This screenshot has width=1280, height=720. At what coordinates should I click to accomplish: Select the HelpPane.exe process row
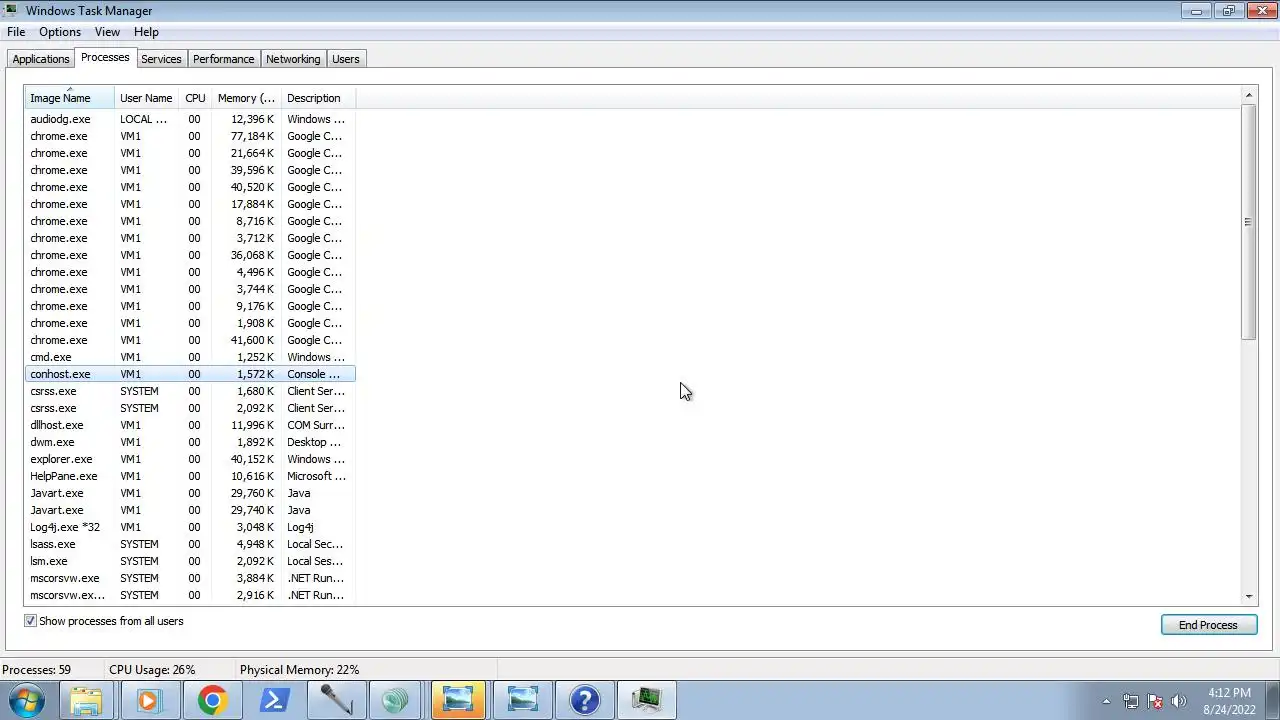190,476
